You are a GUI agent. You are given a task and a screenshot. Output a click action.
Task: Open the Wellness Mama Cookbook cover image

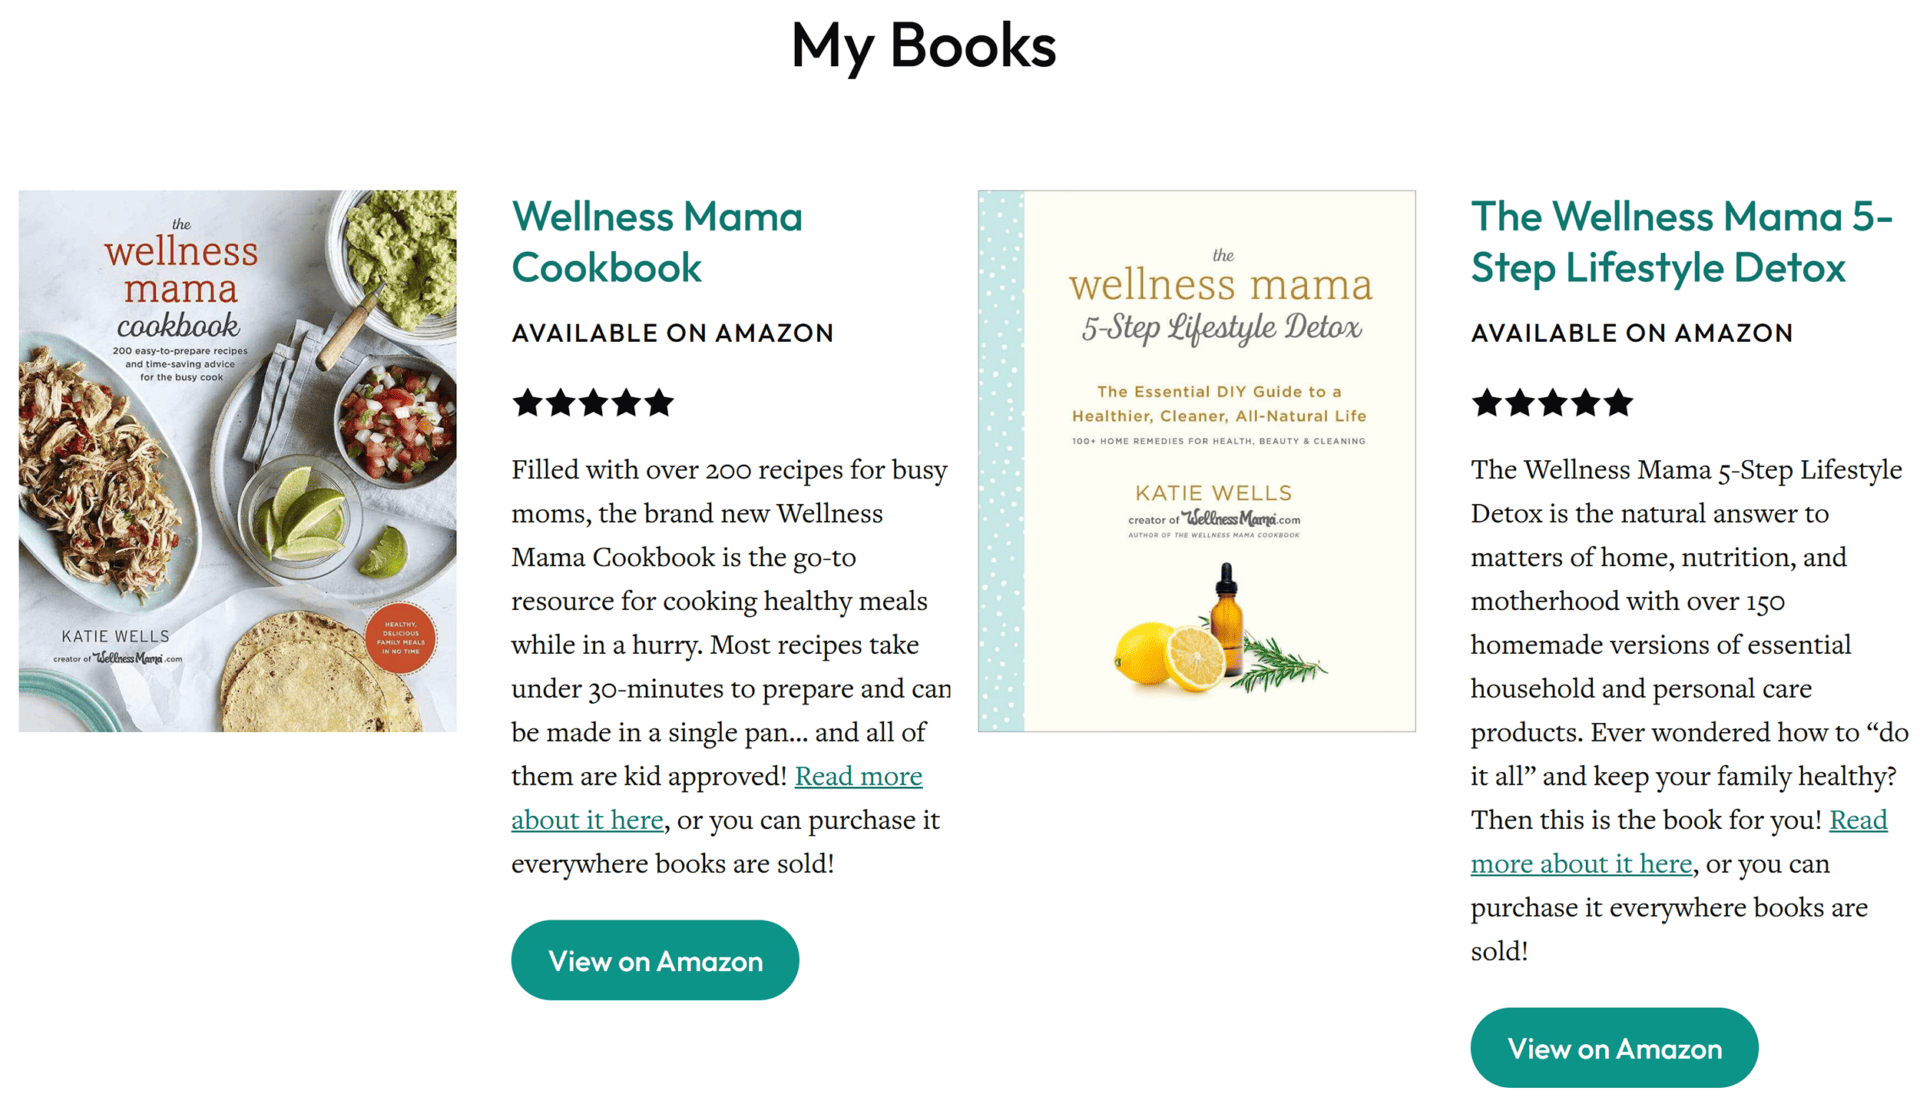238,461
